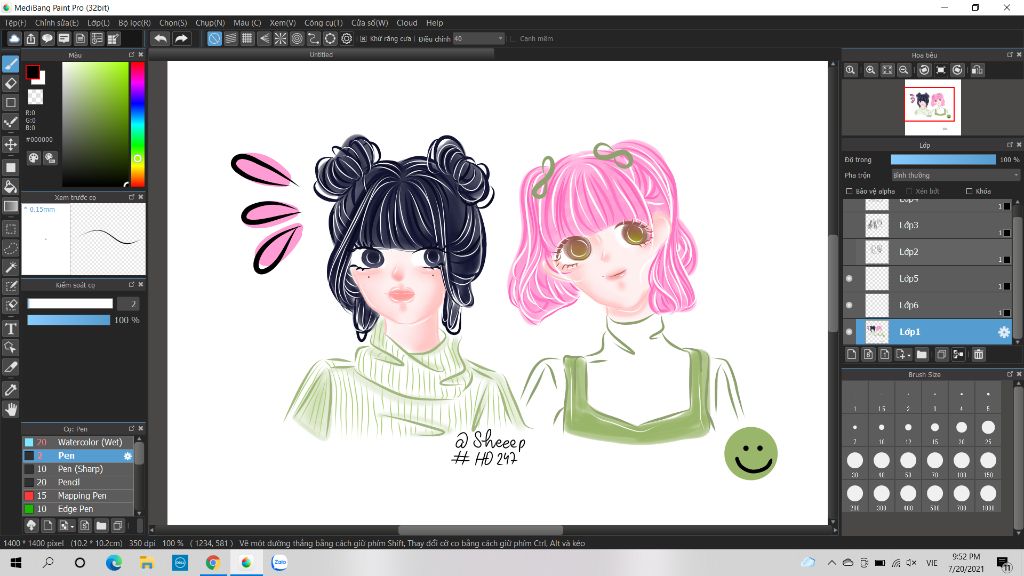This screenshot has height=576, width=1024.
Task: Click the black foreground color swatch
Action: [x=33, y=72]
